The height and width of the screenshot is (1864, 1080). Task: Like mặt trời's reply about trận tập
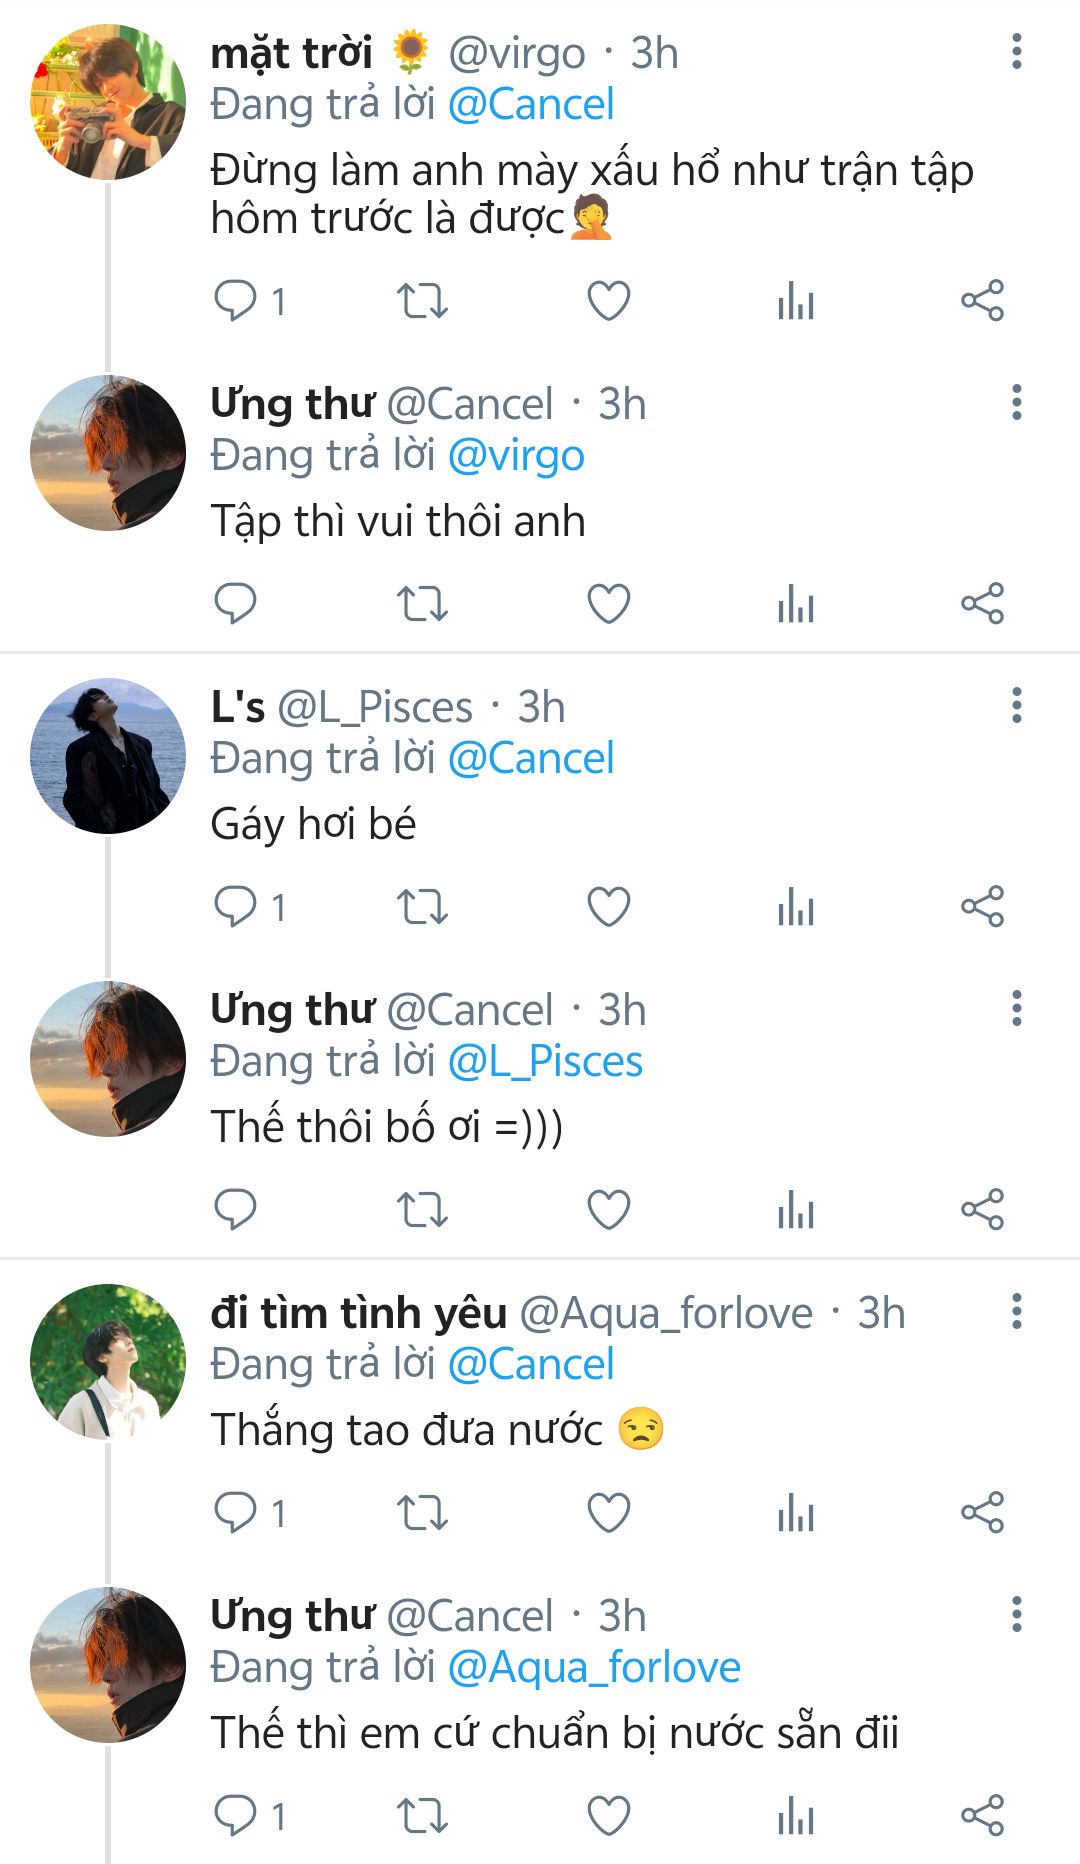pyautogui.click(x=608, y=301)
